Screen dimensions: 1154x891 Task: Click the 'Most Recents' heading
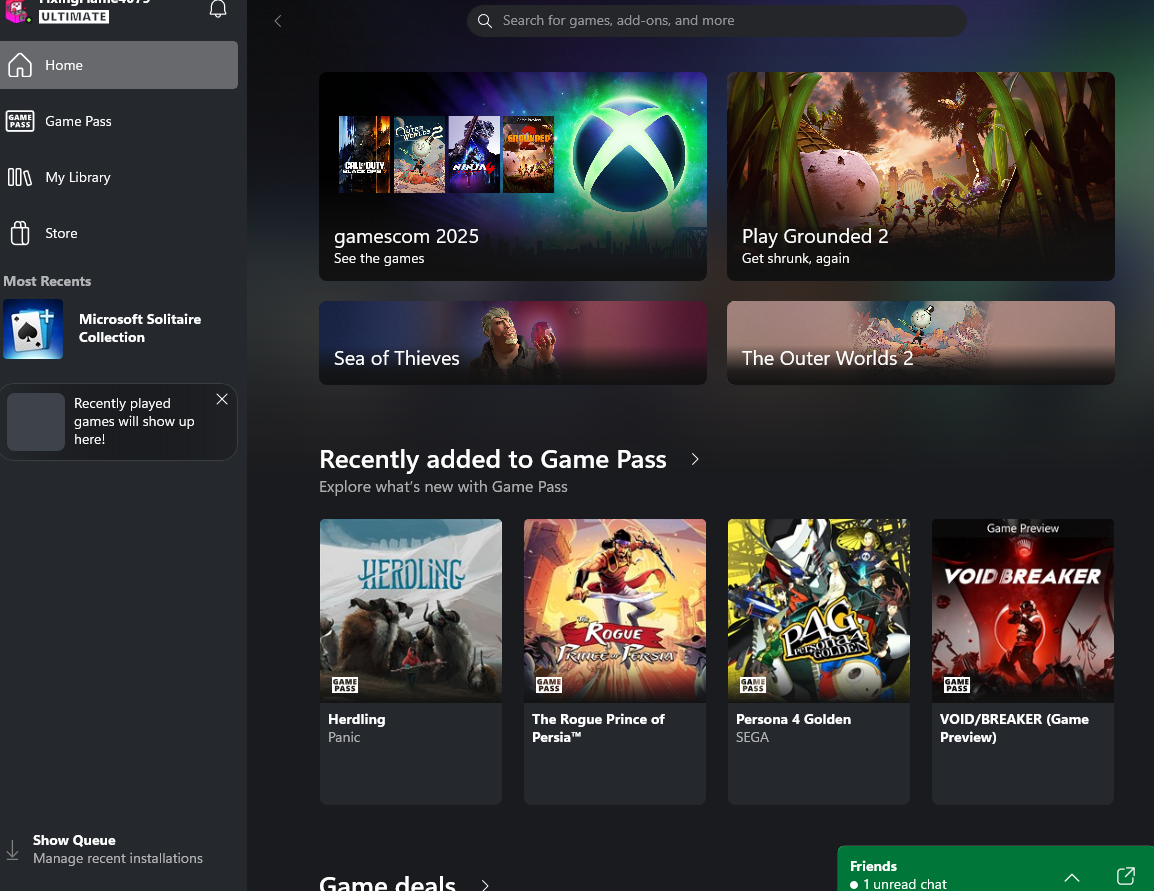[x=47, y=281]
